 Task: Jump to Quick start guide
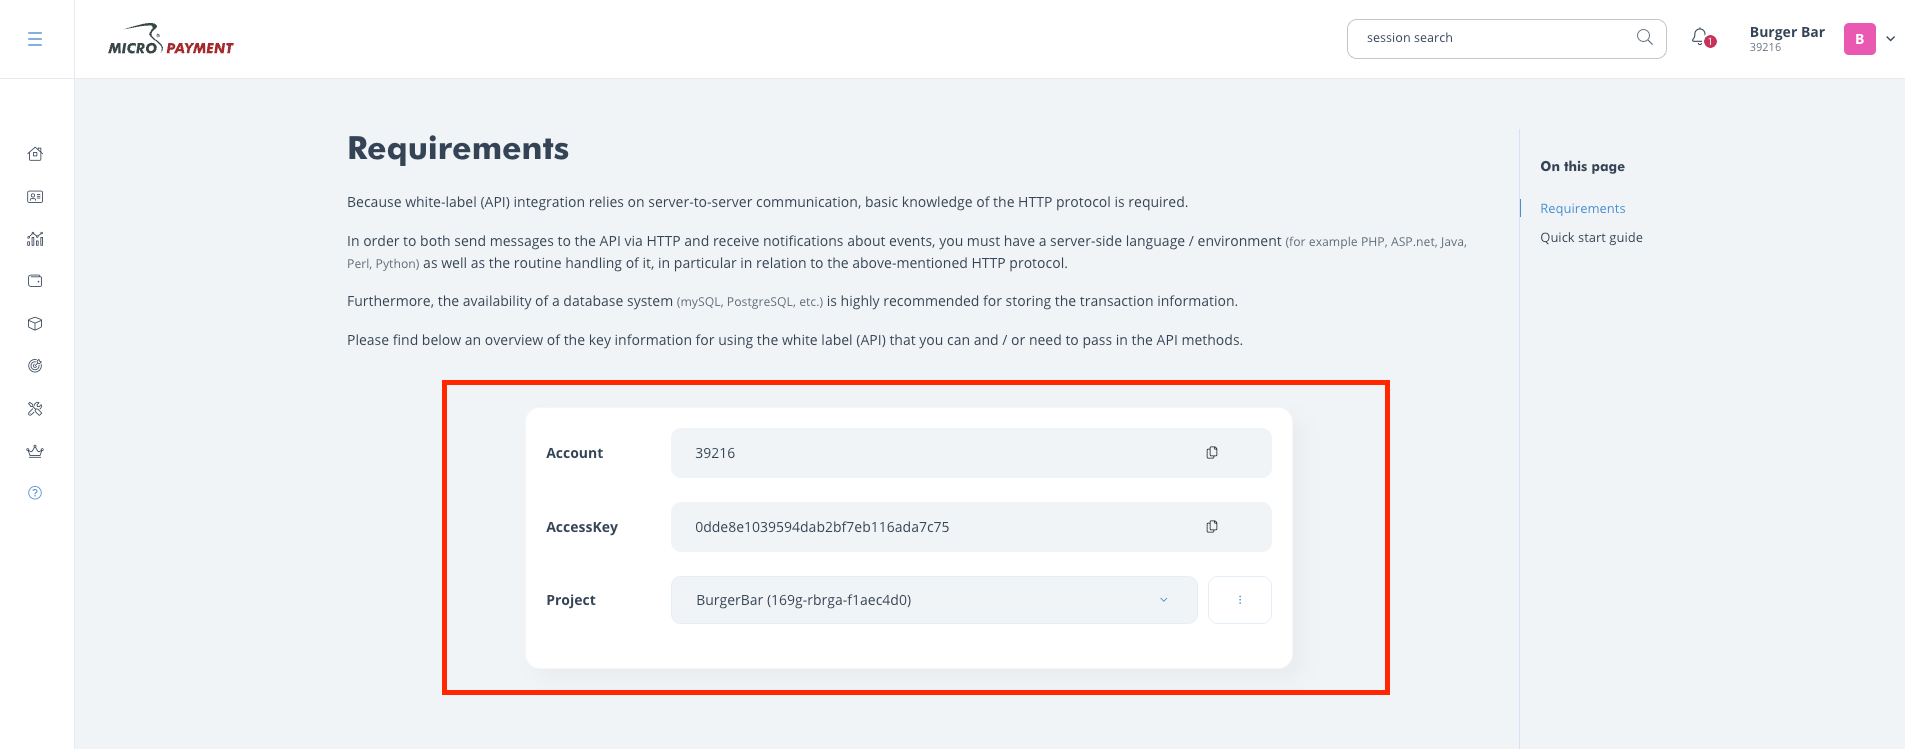coord(1591,237)
